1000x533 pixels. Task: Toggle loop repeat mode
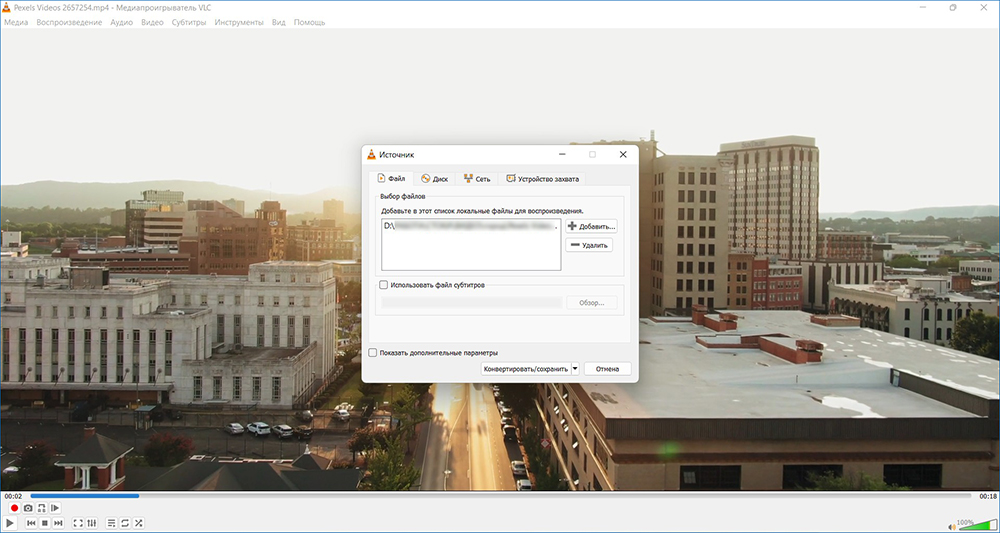click(x=125, y=523)
